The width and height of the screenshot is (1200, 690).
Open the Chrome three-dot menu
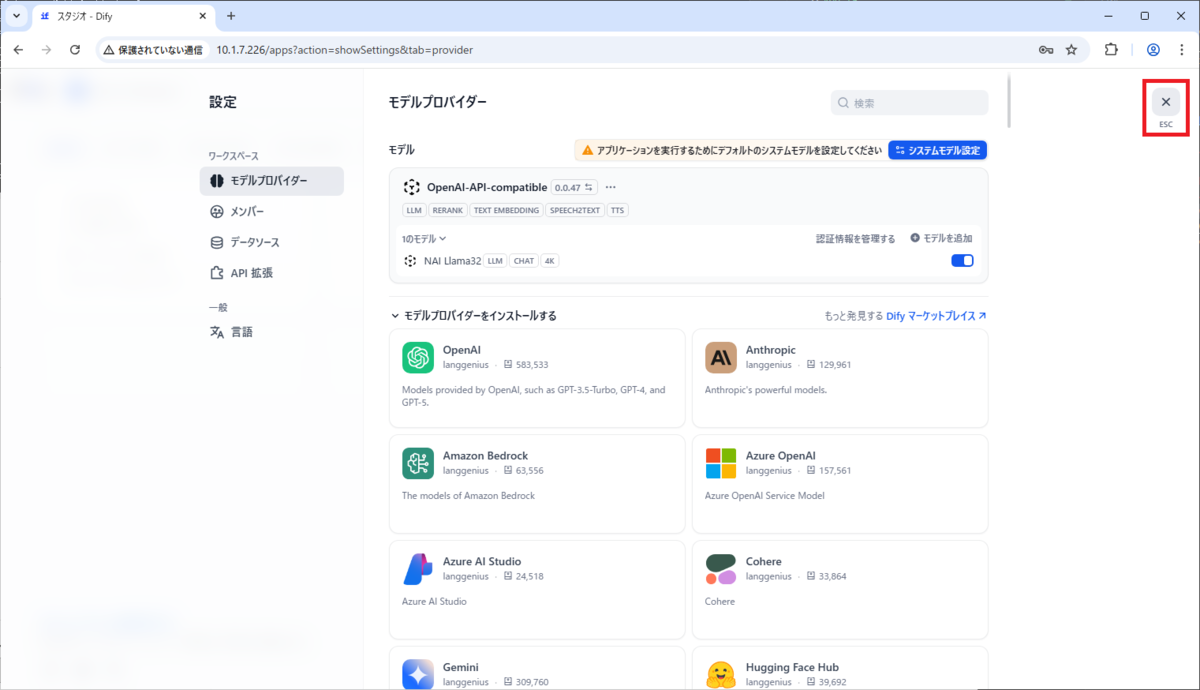pyautogui.click(x=1182, y=49)
